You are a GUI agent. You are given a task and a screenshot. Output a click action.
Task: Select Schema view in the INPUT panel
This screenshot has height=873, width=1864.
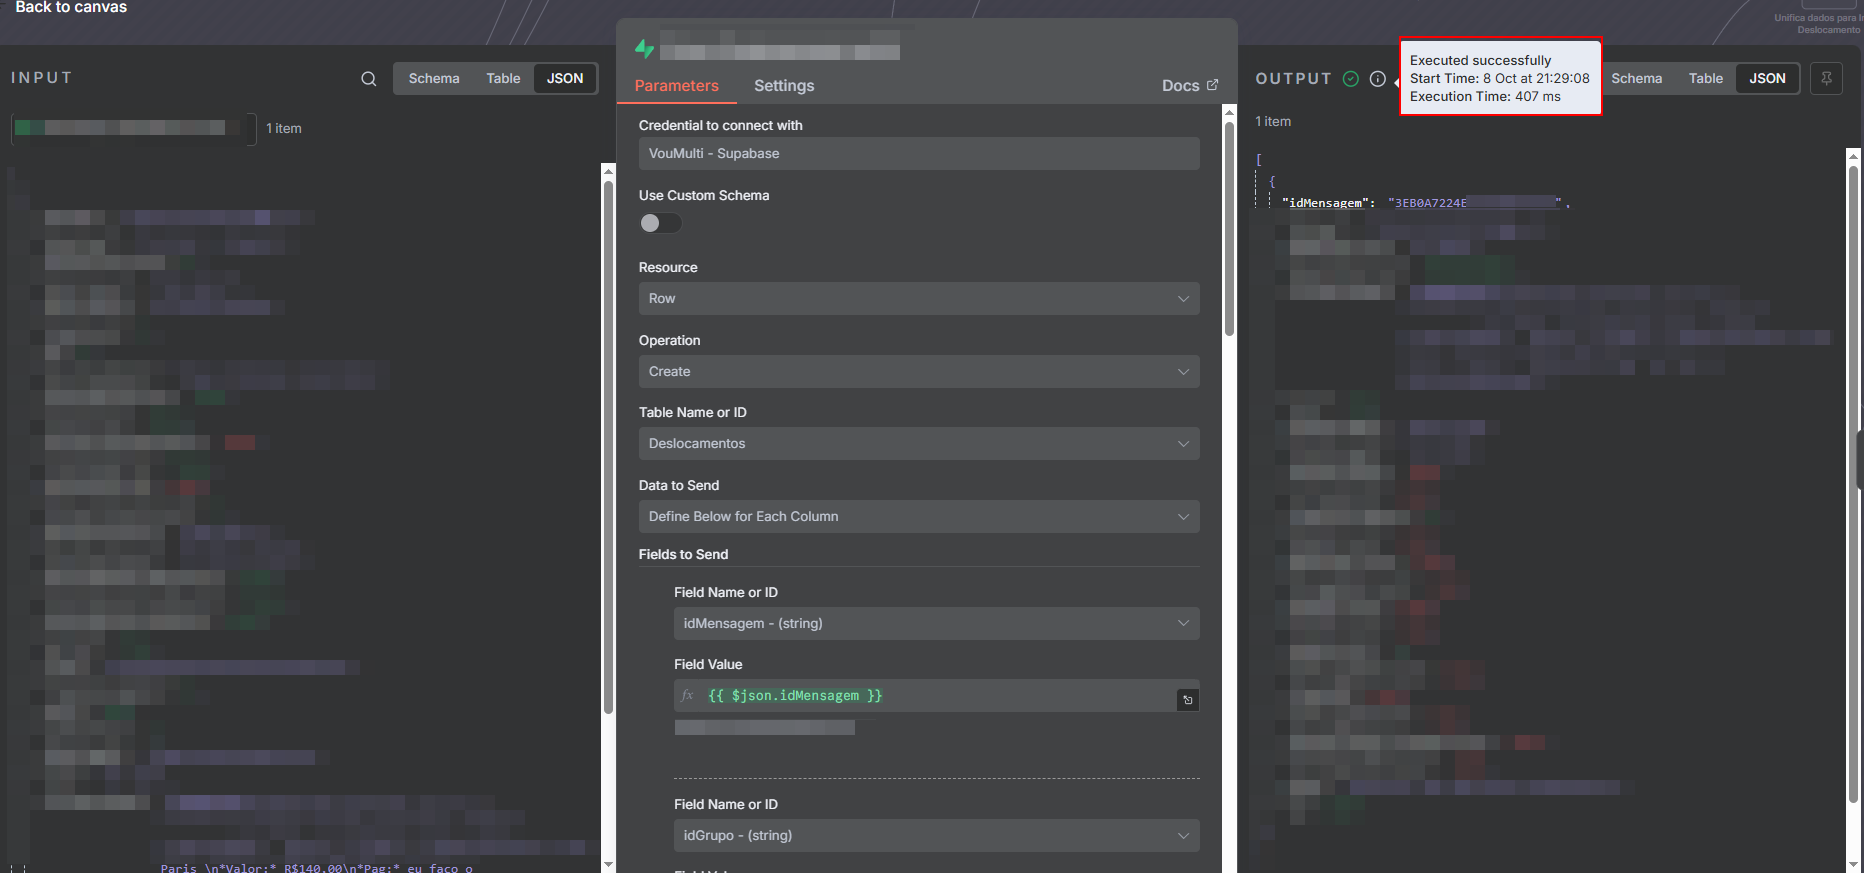tap(434, 79)
